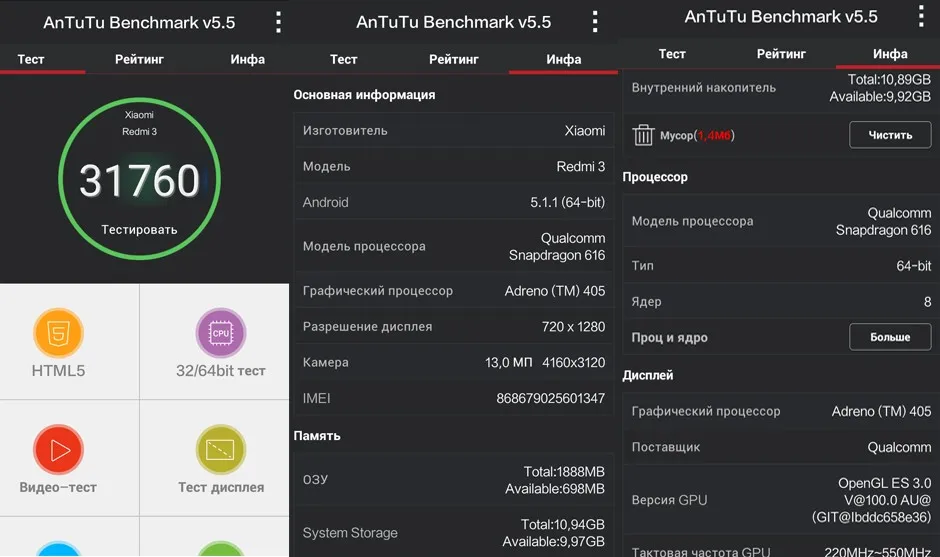The width and height of the screenshot is (940, 557).
Task: Open overflow menu in left AnTuTu screen
Action: pos(278,22)
